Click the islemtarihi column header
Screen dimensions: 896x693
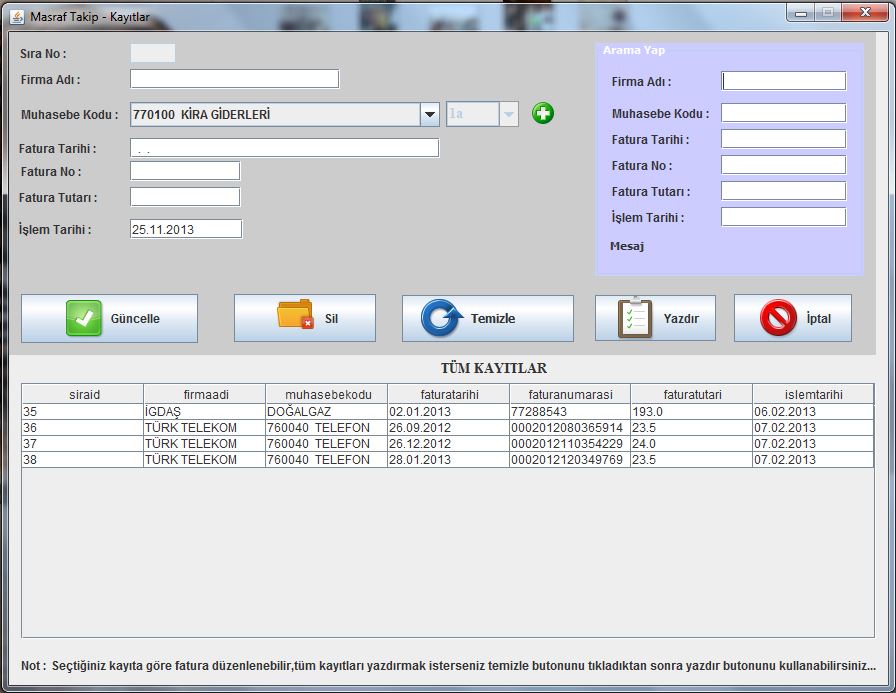click(x=813, y=394)
